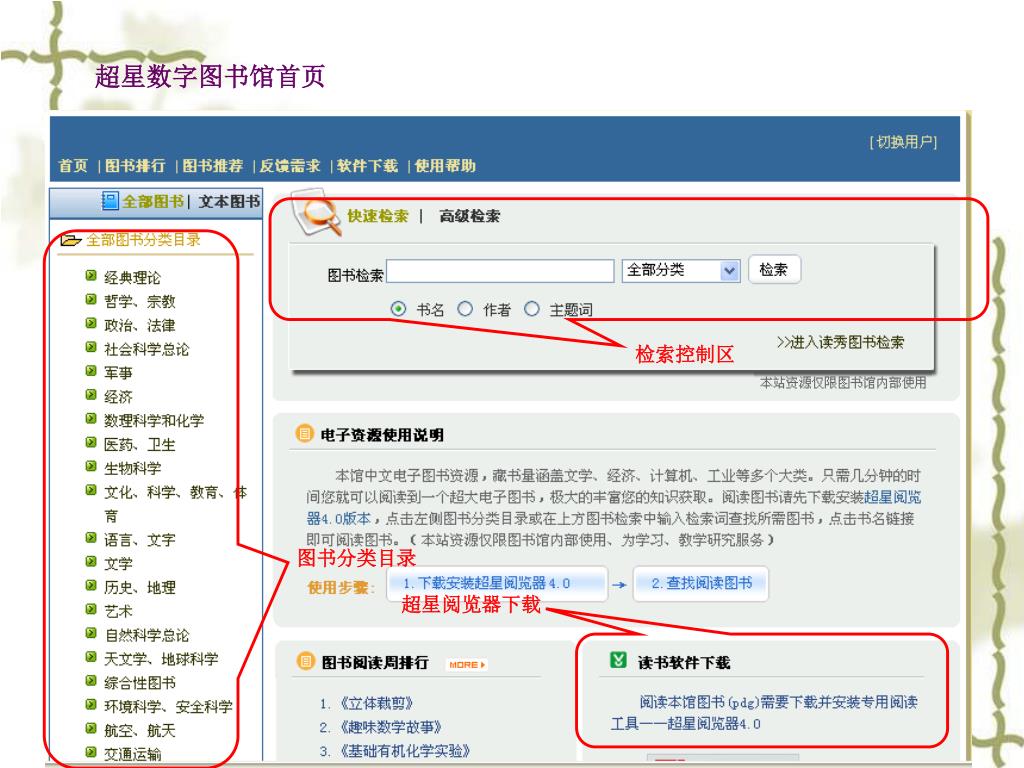Click the green bullet icon for 天文学、地球科学

pyautogui.click(x=91, y=657)
